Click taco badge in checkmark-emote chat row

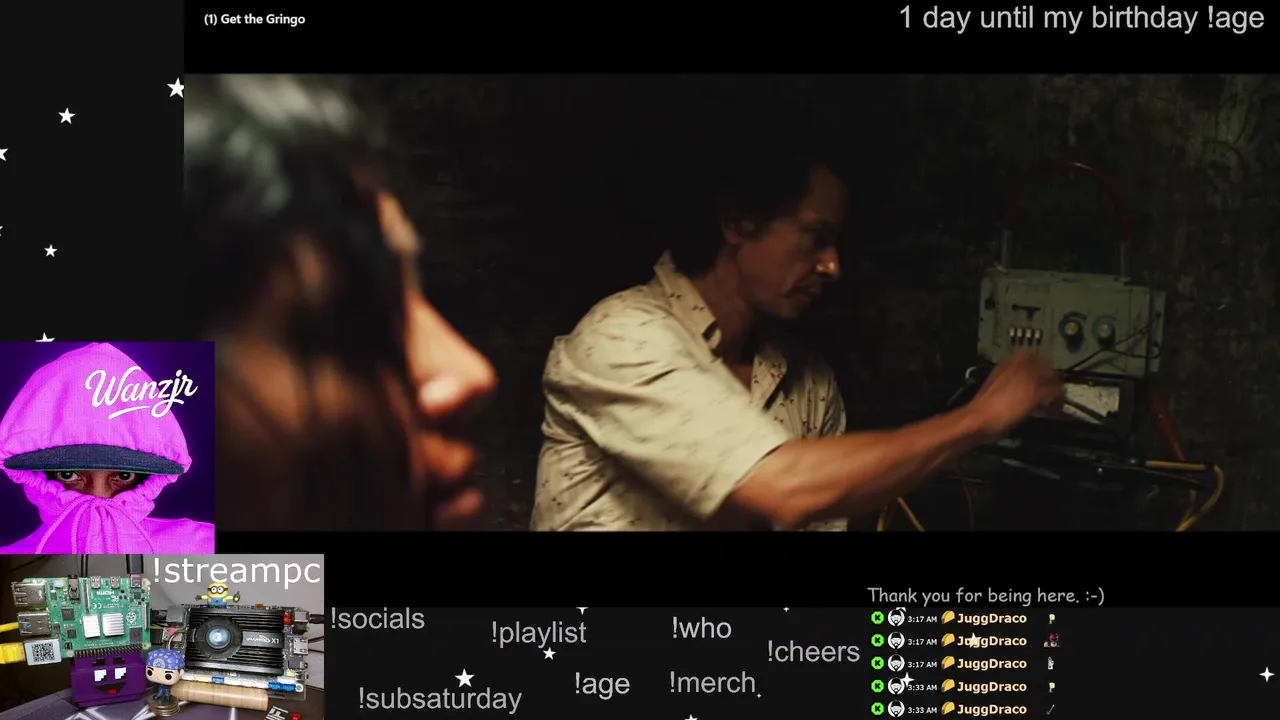[948, 709]
